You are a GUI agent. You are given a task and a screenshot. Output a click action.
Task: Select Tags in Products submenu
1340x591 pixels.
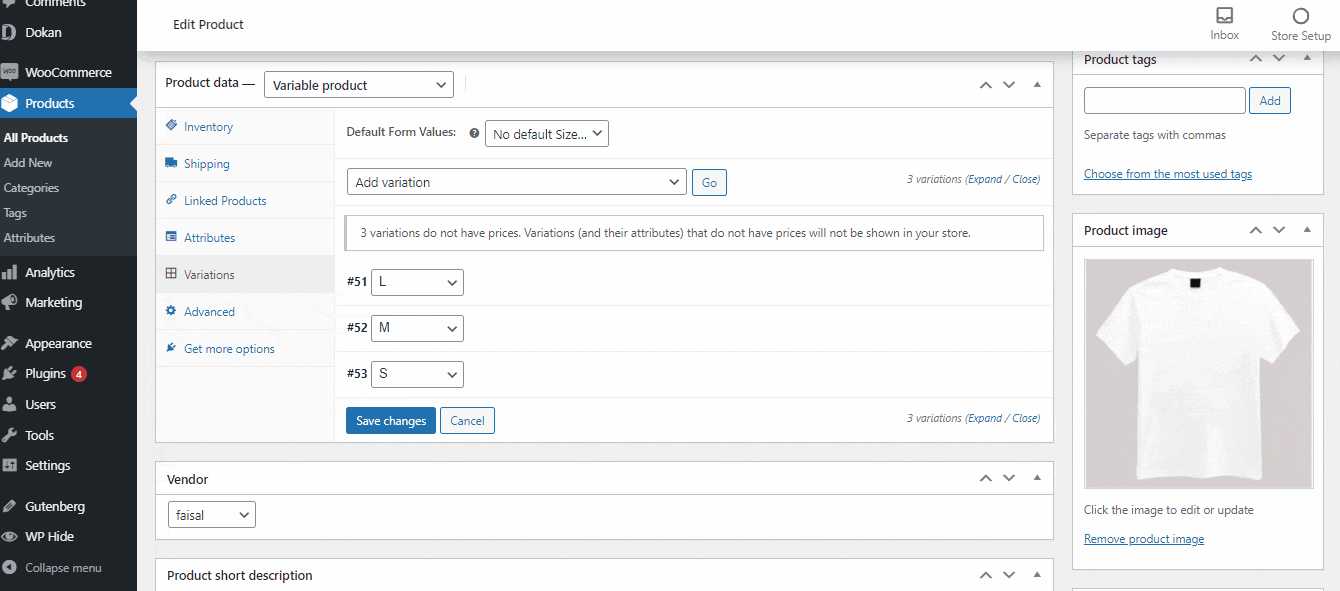[x=15, y=212]
